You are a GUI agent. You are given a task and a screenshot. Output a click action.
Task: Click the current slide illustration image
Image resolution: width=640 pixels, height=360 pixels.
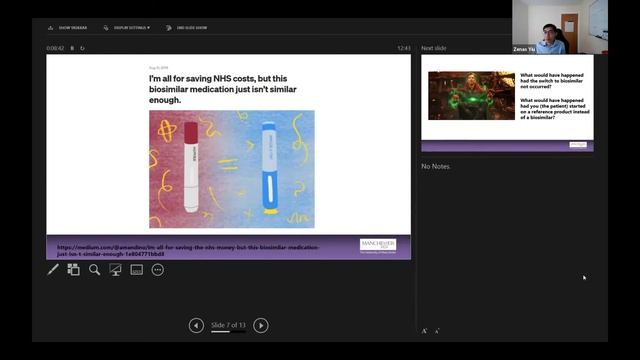pos(232,169)
